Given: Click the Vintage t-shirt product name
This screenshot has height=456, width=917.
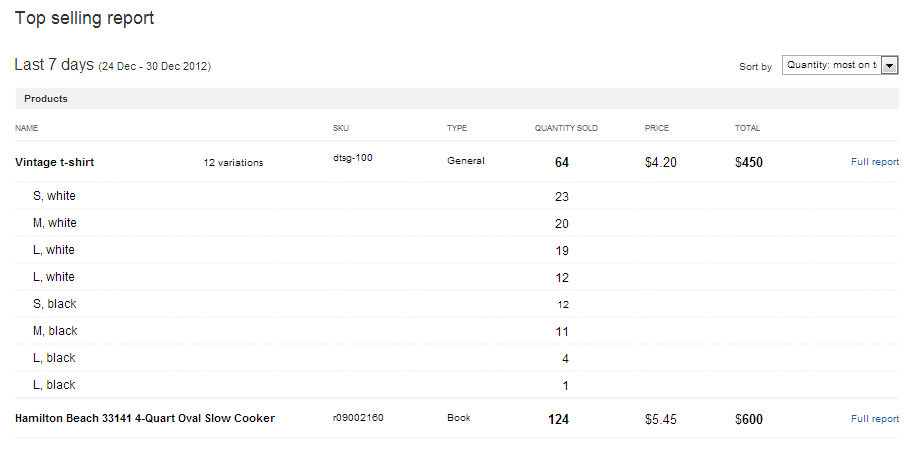Looking at the screenshot, I should pyautogui.click(x=55, y=162).
